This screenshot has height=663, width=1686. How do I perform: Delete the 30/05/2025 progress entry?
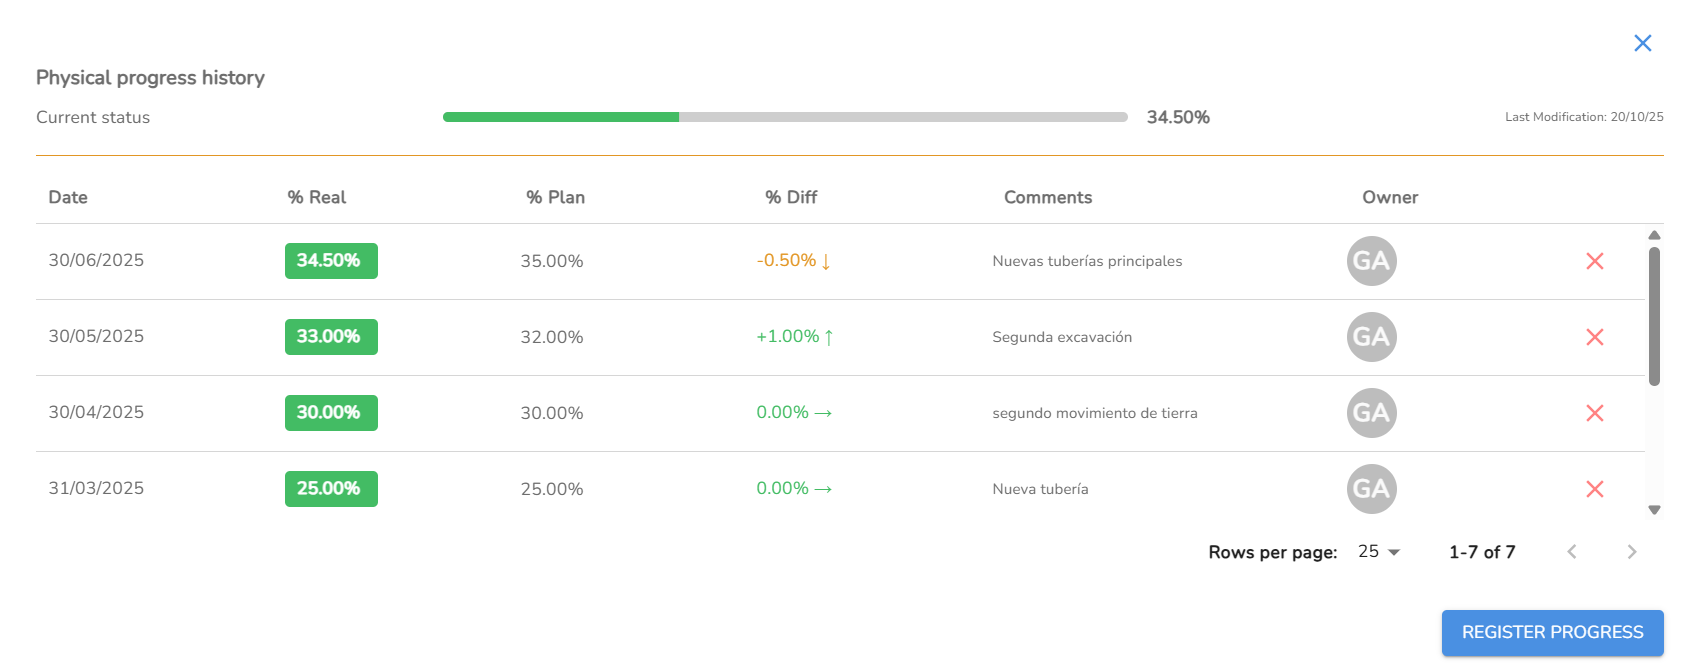coord(1594,337)
